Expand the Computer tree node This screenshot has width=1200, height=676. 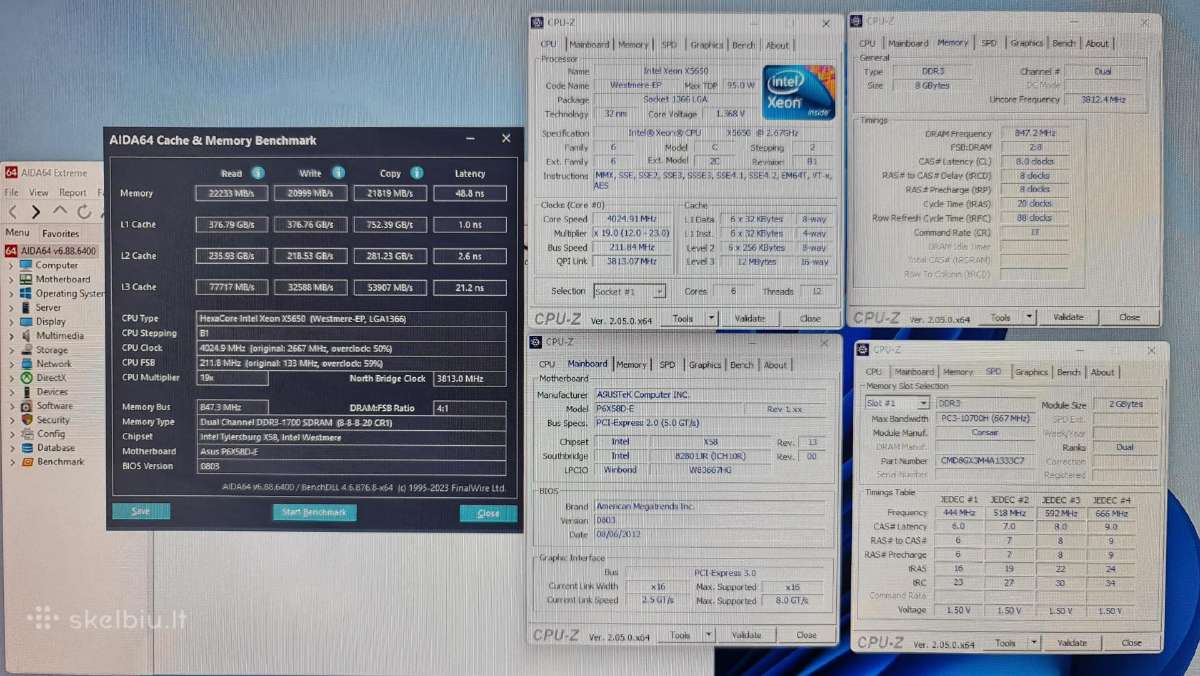(11, 266)
